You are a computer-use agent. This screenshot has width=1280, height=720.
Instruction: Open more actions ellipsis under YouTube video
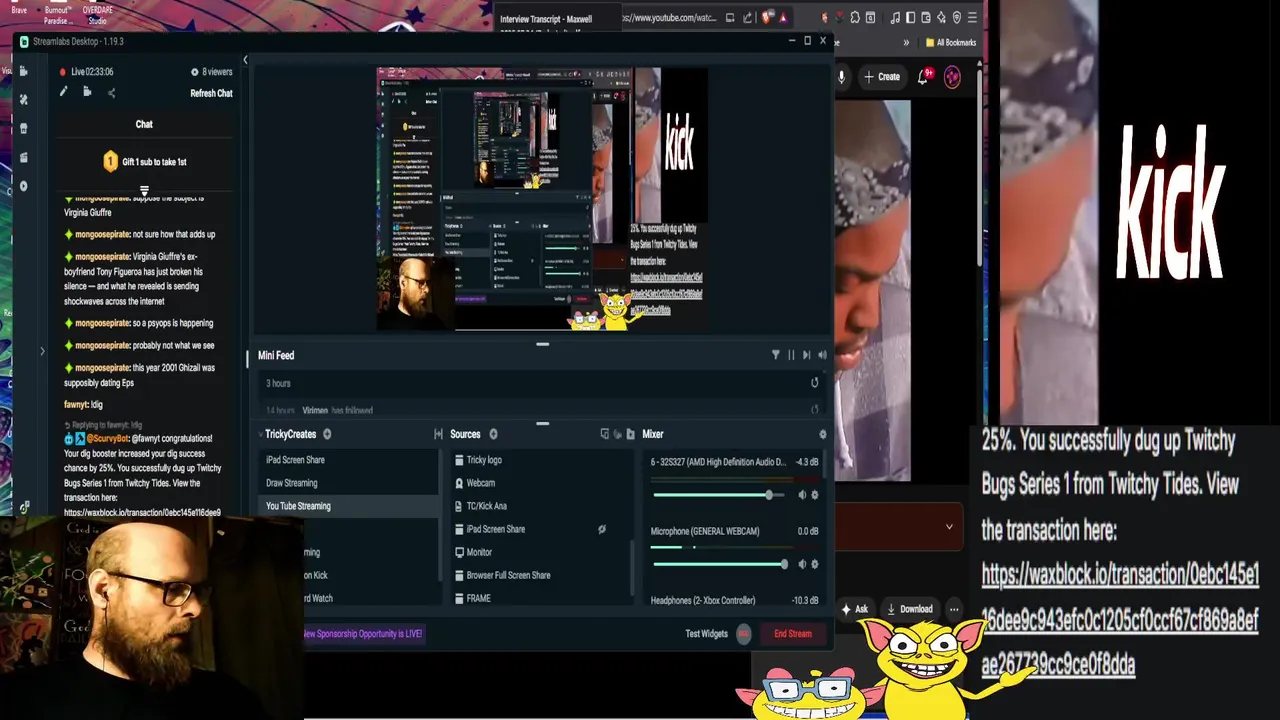point(954,609)
